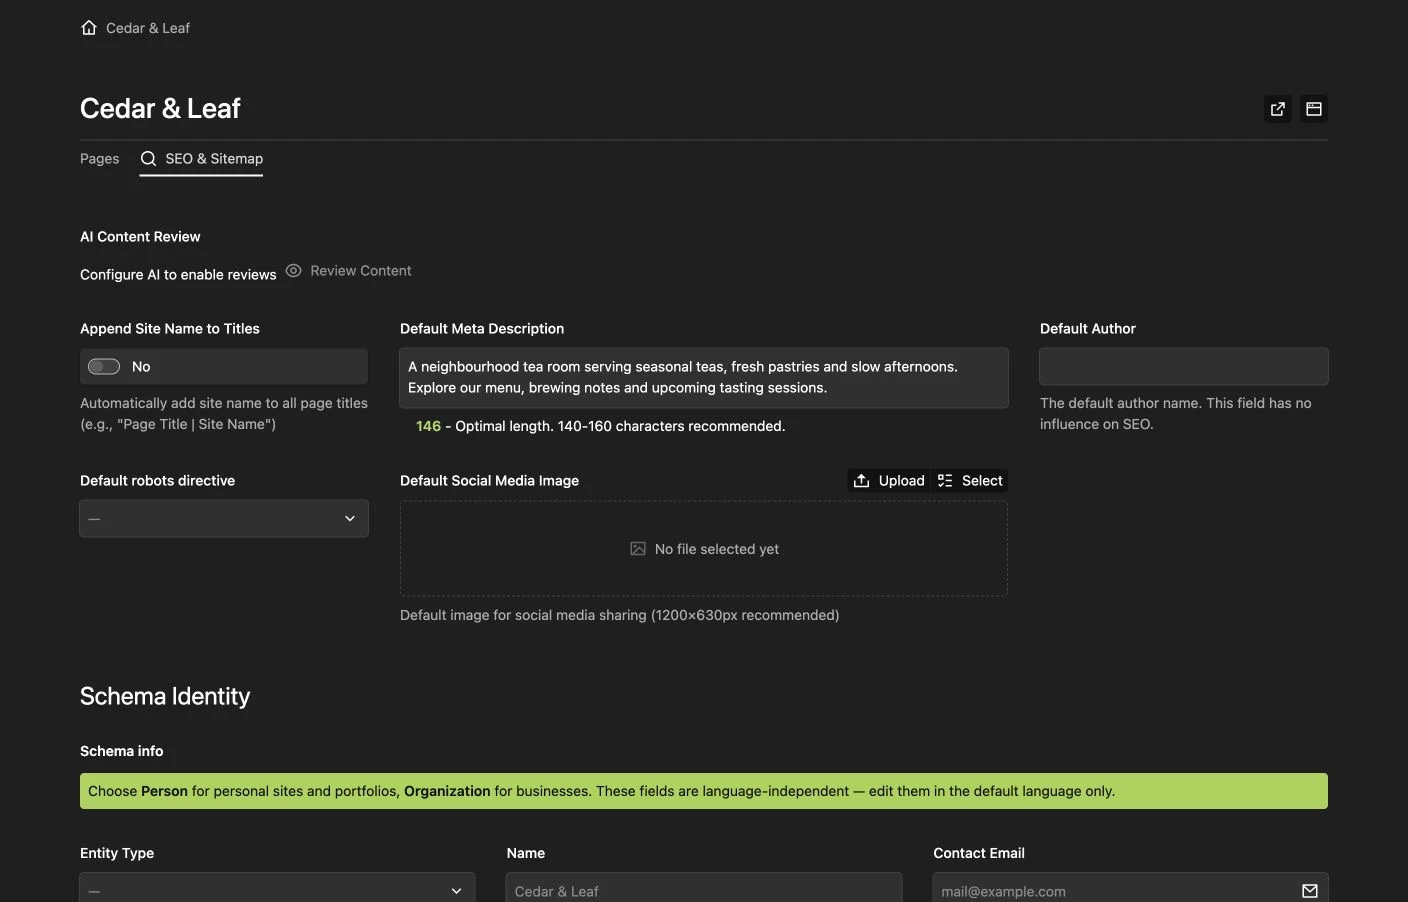Click the Automatically add site name help text
Screen dimensions: 1408x902
click(x=224, y=414)
